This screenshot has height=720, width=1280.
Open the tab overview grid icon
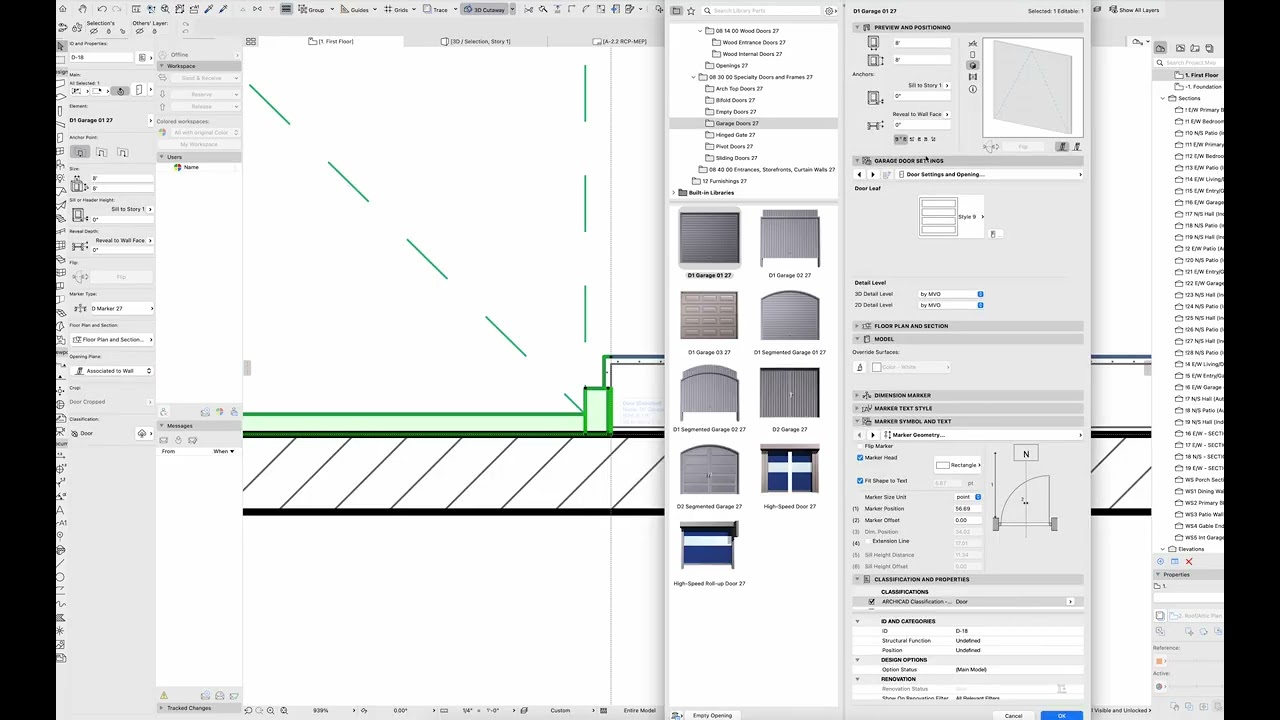[x=251, y=41]
